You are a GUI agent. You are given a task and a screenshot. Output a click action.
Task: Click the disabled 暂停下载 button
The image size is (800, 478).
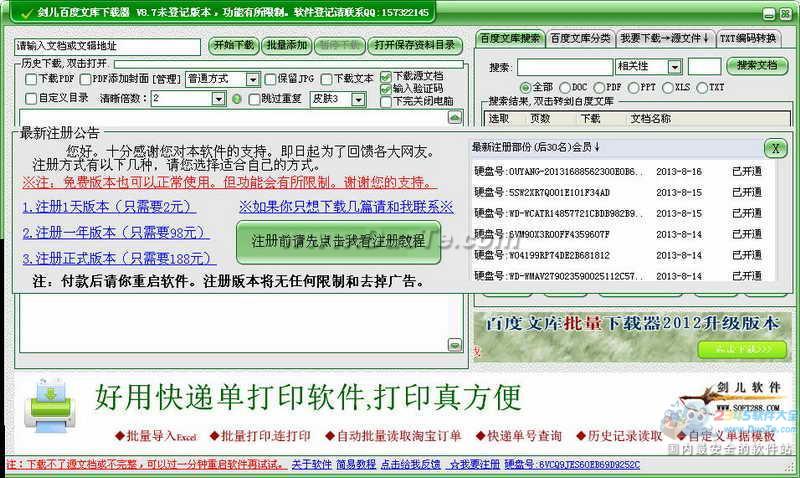[340, 45]
